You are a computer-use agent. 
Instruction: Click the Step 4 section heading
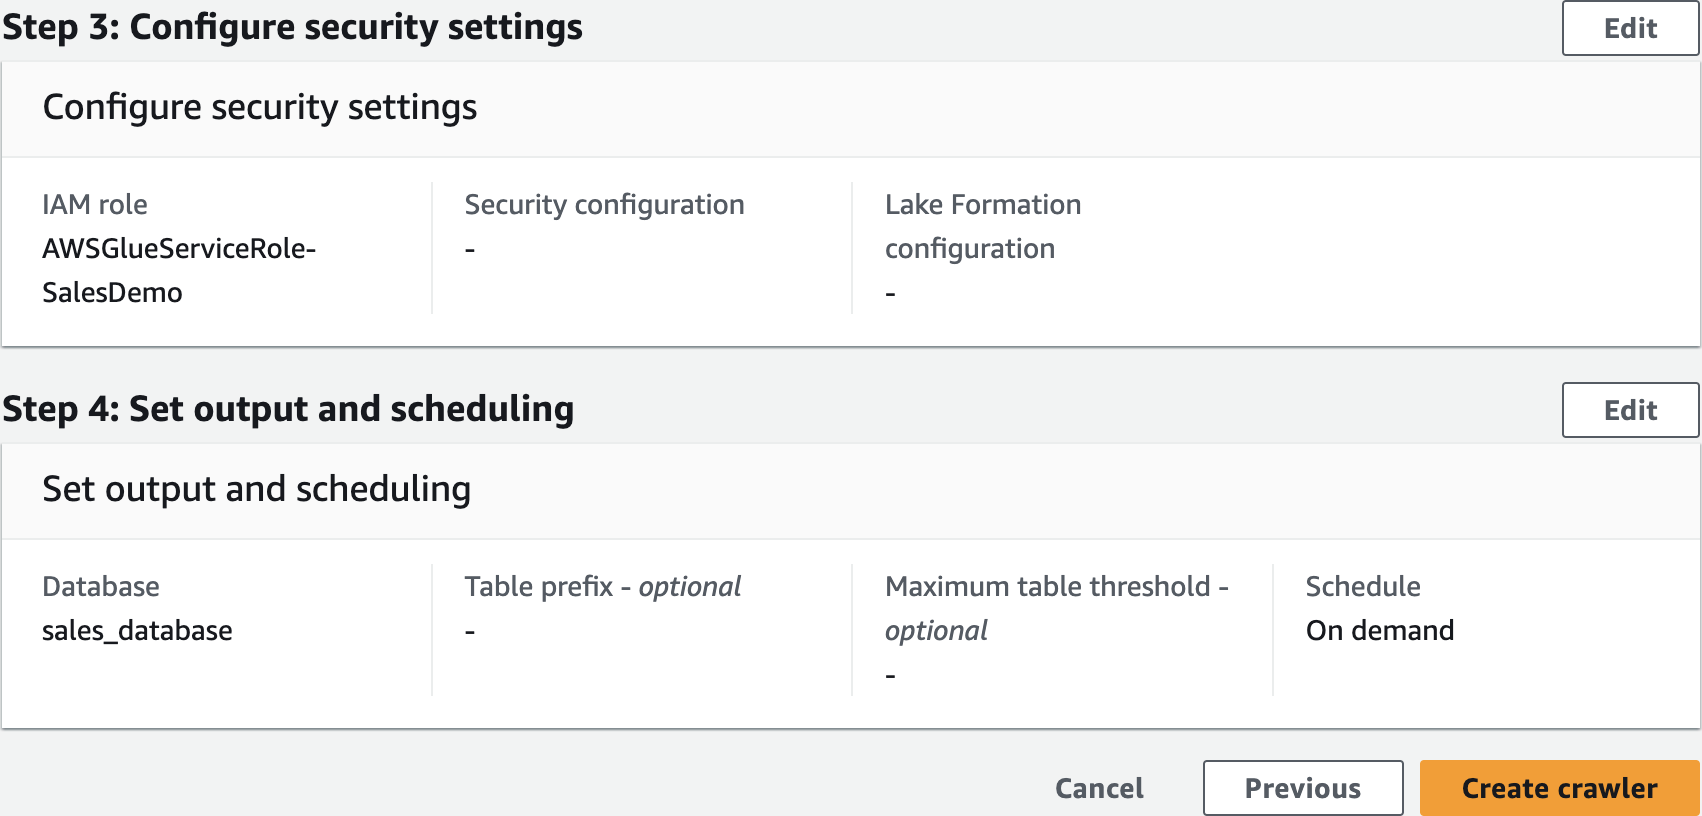pos(288,410)
